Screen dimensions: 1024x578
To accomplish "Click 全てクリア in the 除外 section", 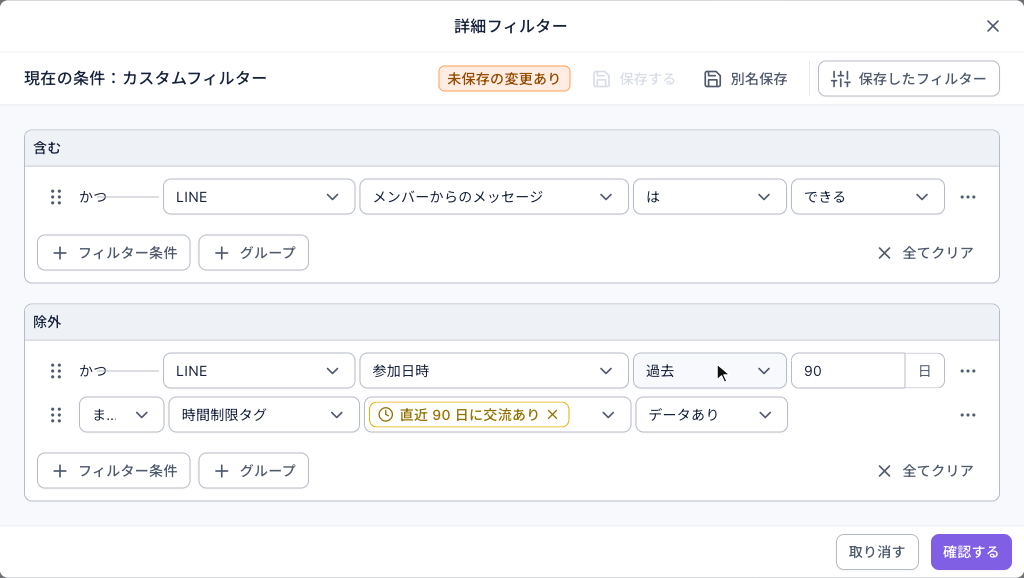I will 925,471.
